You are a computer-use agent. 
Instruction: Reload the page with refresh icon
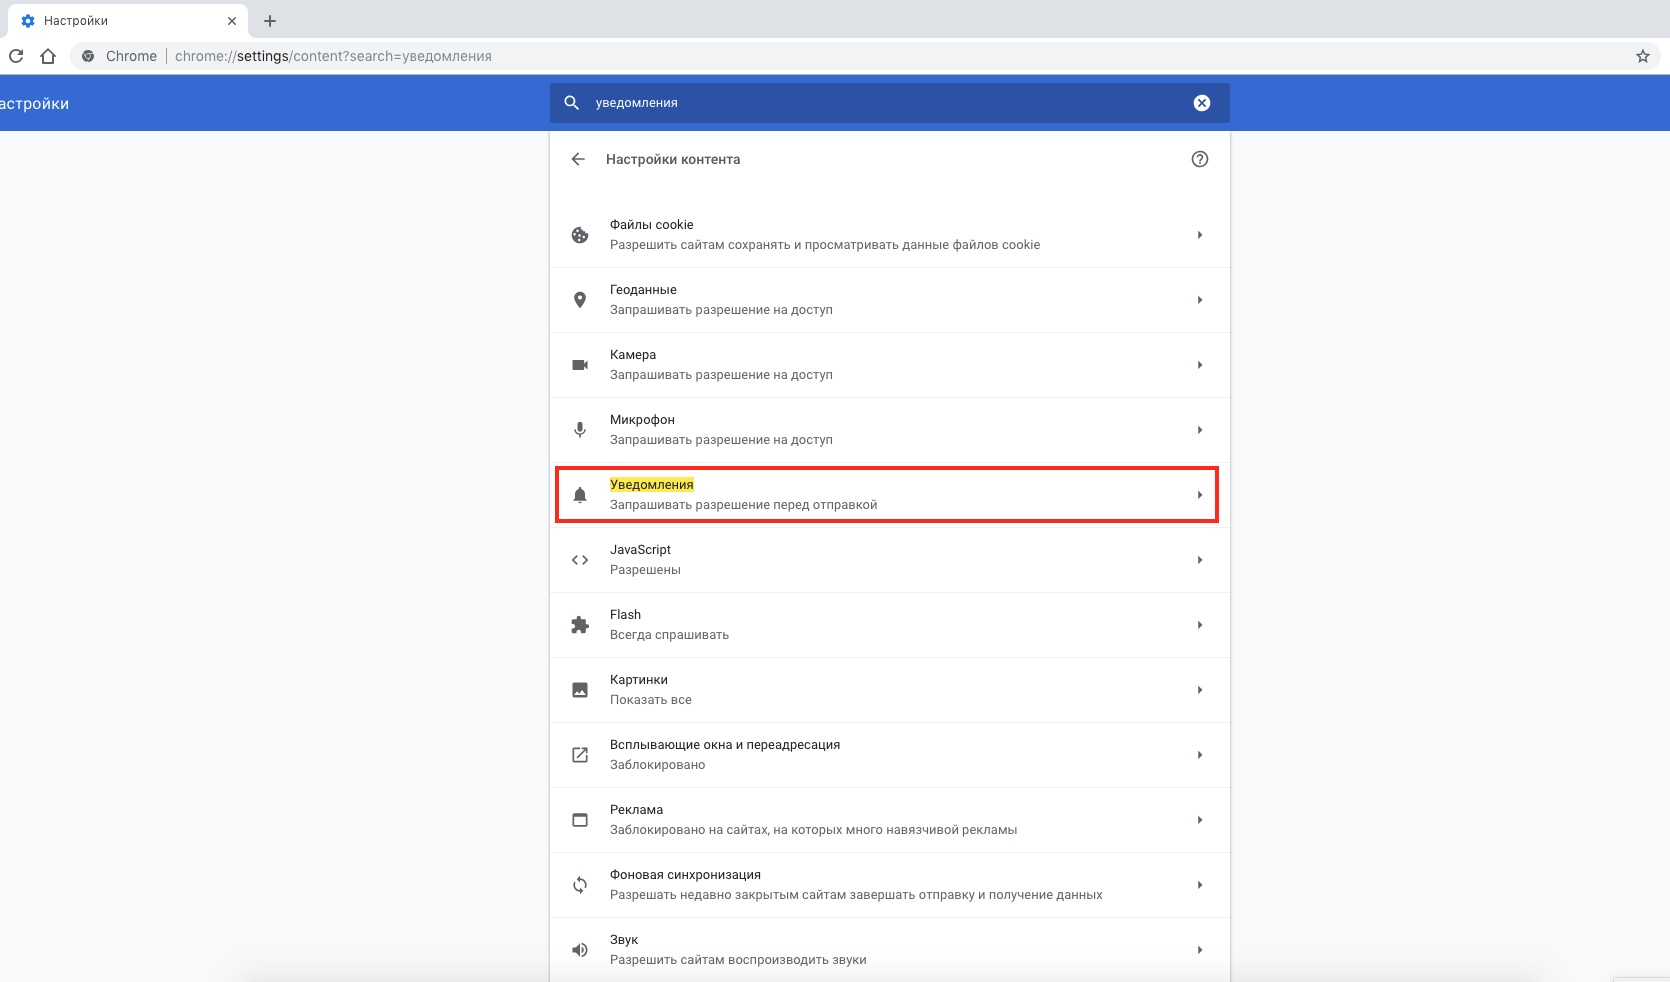click(16, 56)
